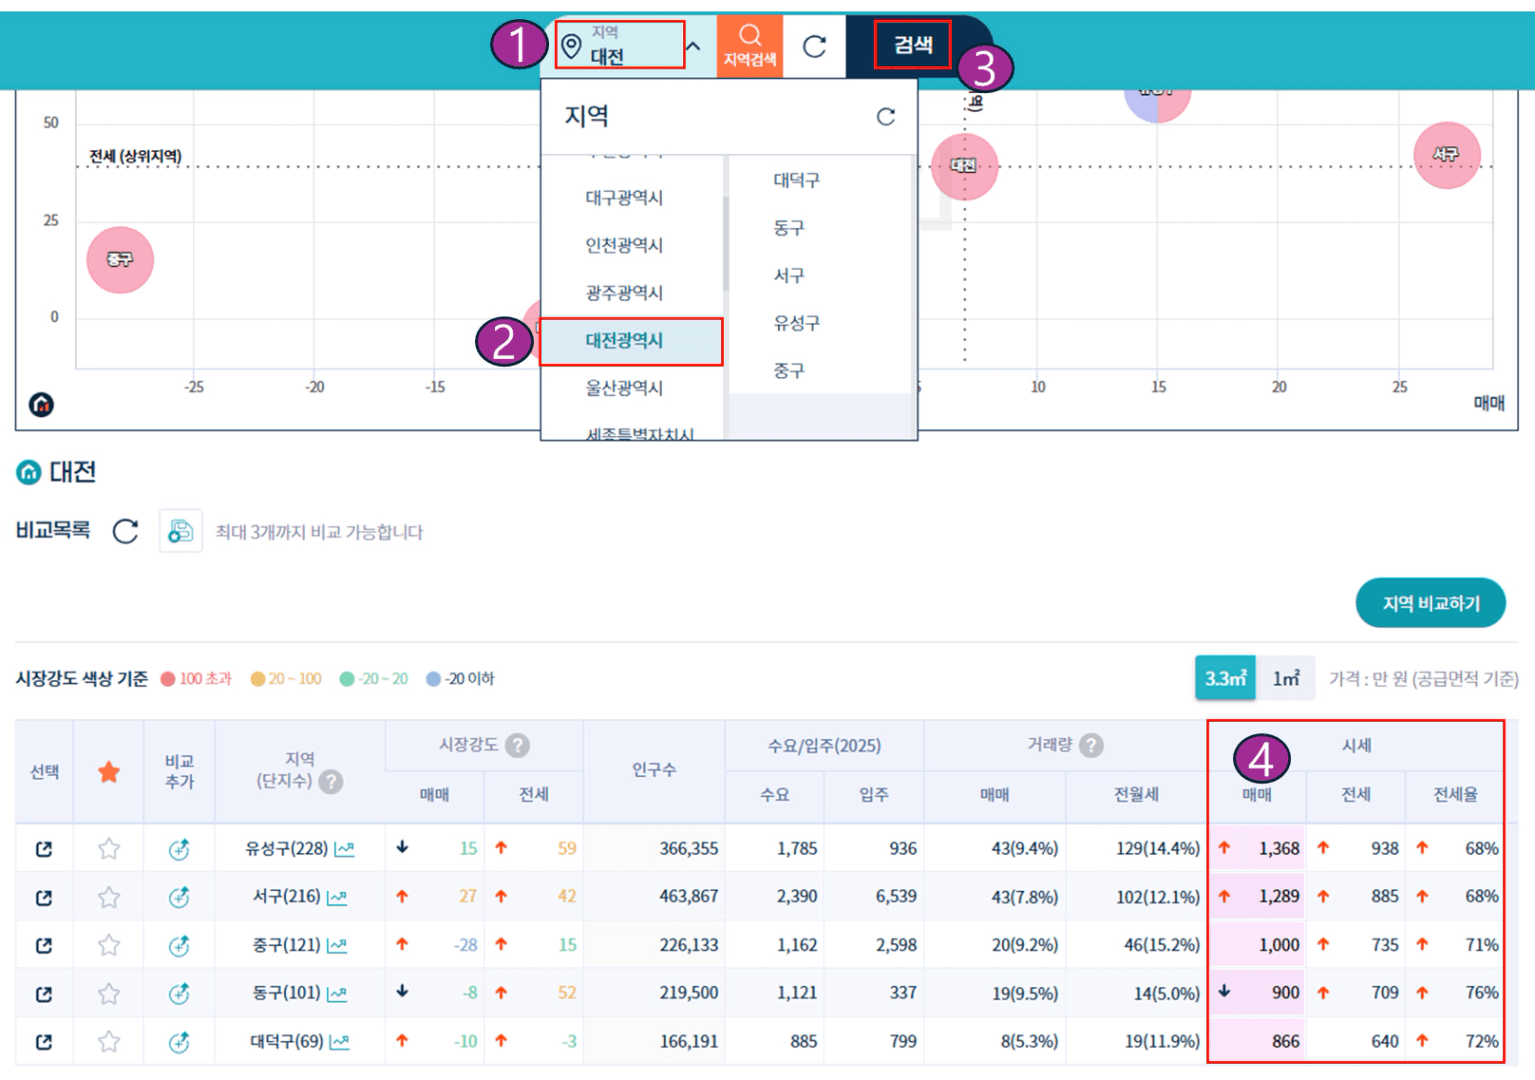Viewport: 1535px width, 1080px height.
Task: Choose 동구 in the dropdown district list
Action: 789,228
